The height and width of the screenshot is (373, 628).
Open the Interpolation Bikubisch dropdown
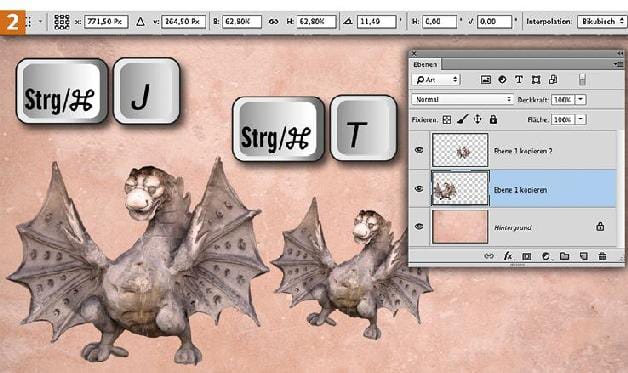point(602,21)
